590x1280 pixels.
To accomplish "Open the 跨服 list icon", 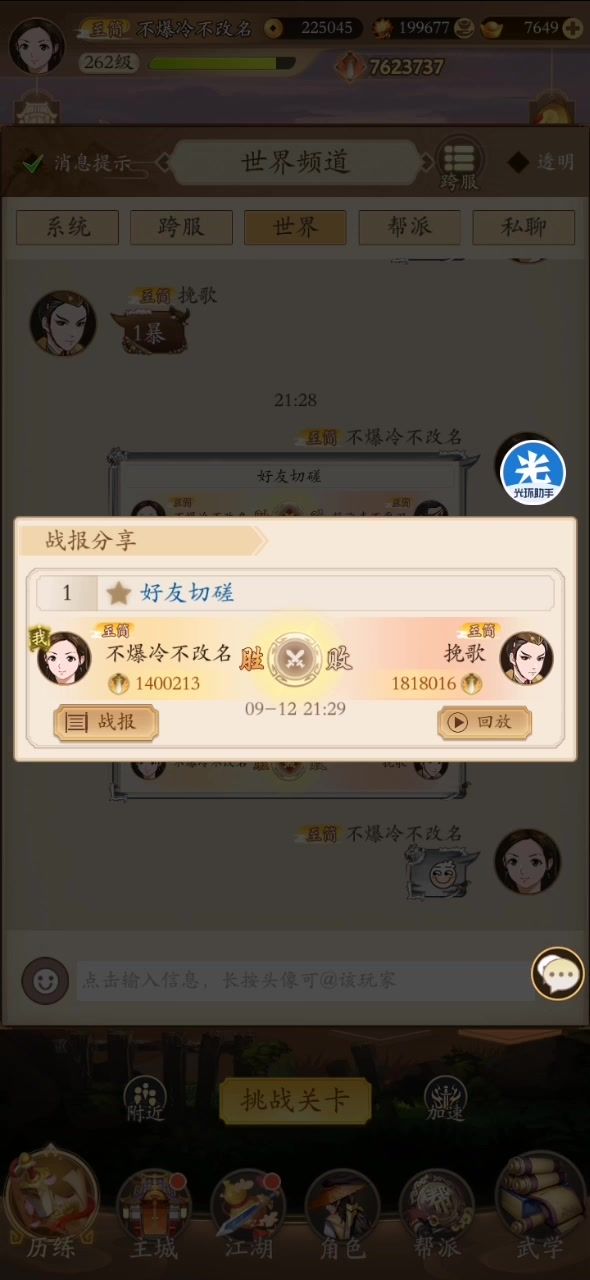I will pos(459,161).
